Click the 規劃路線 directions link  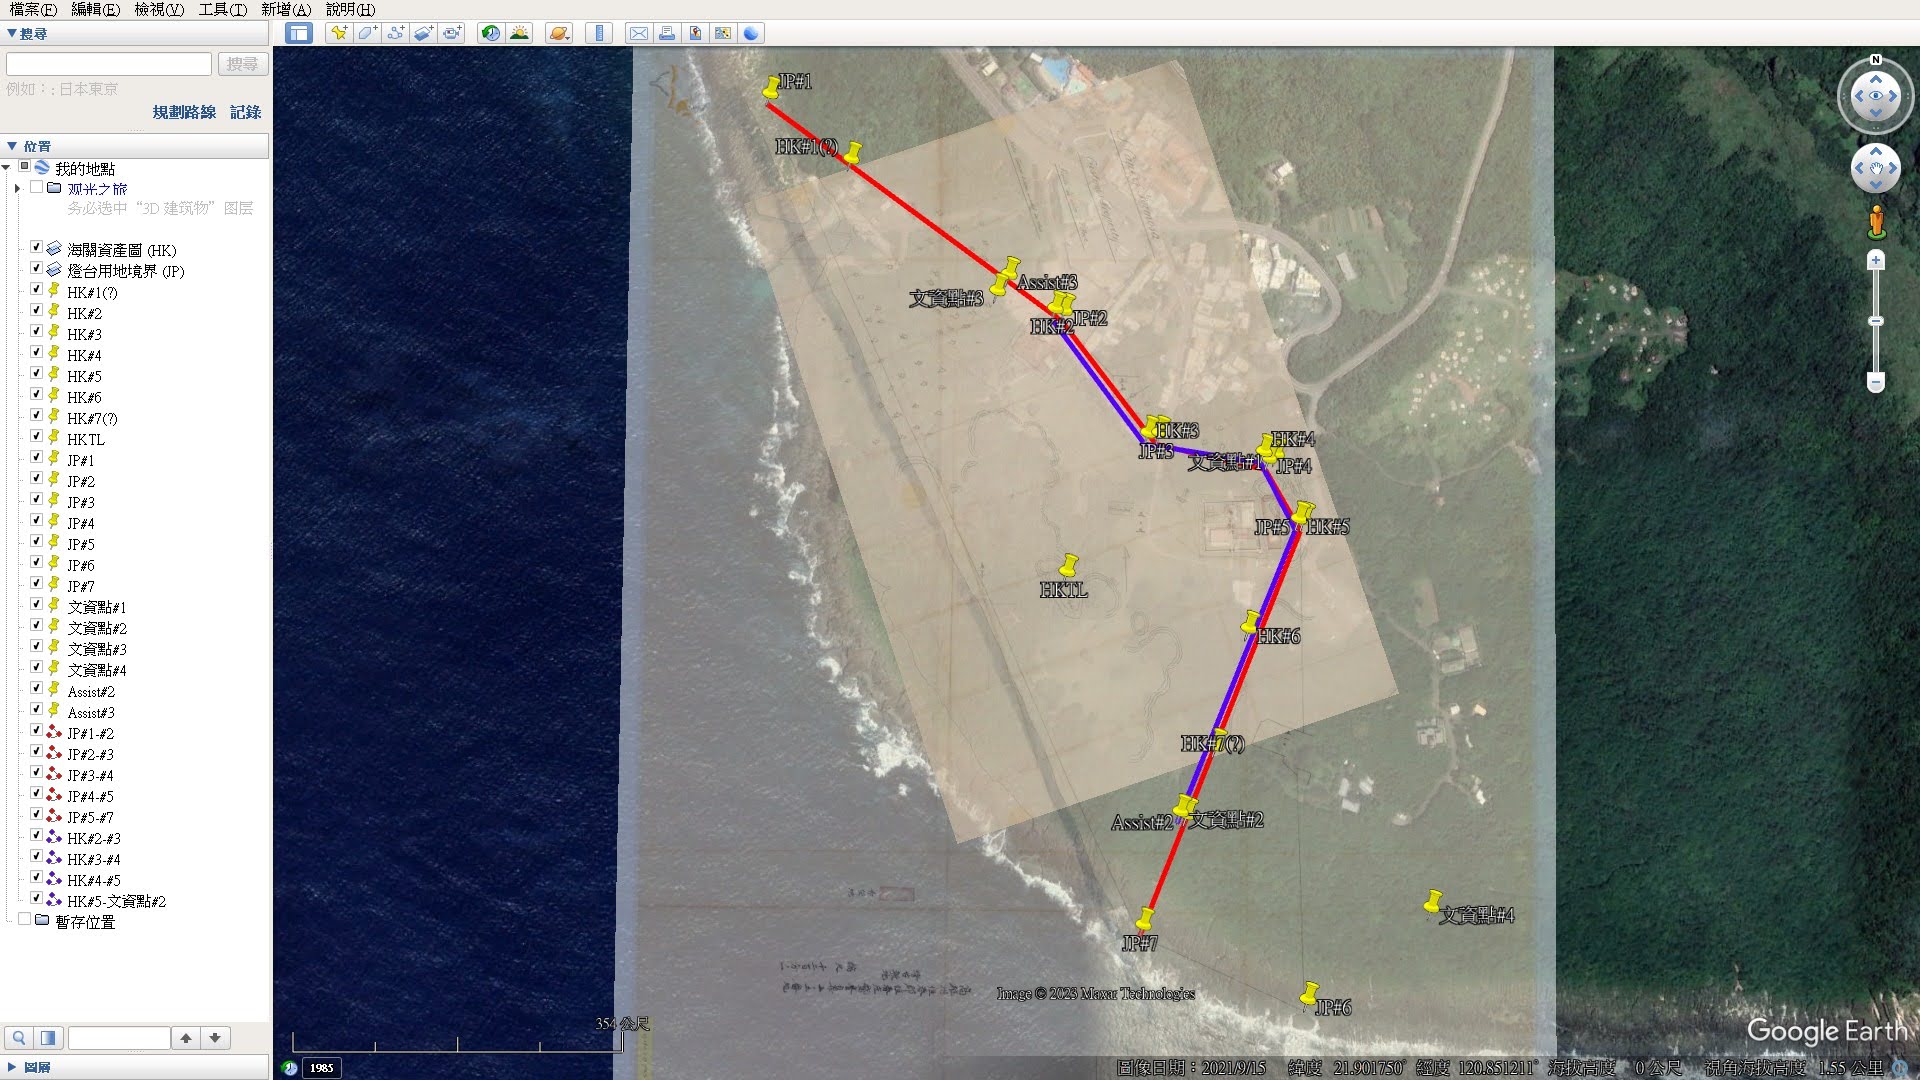pos(184,112)
